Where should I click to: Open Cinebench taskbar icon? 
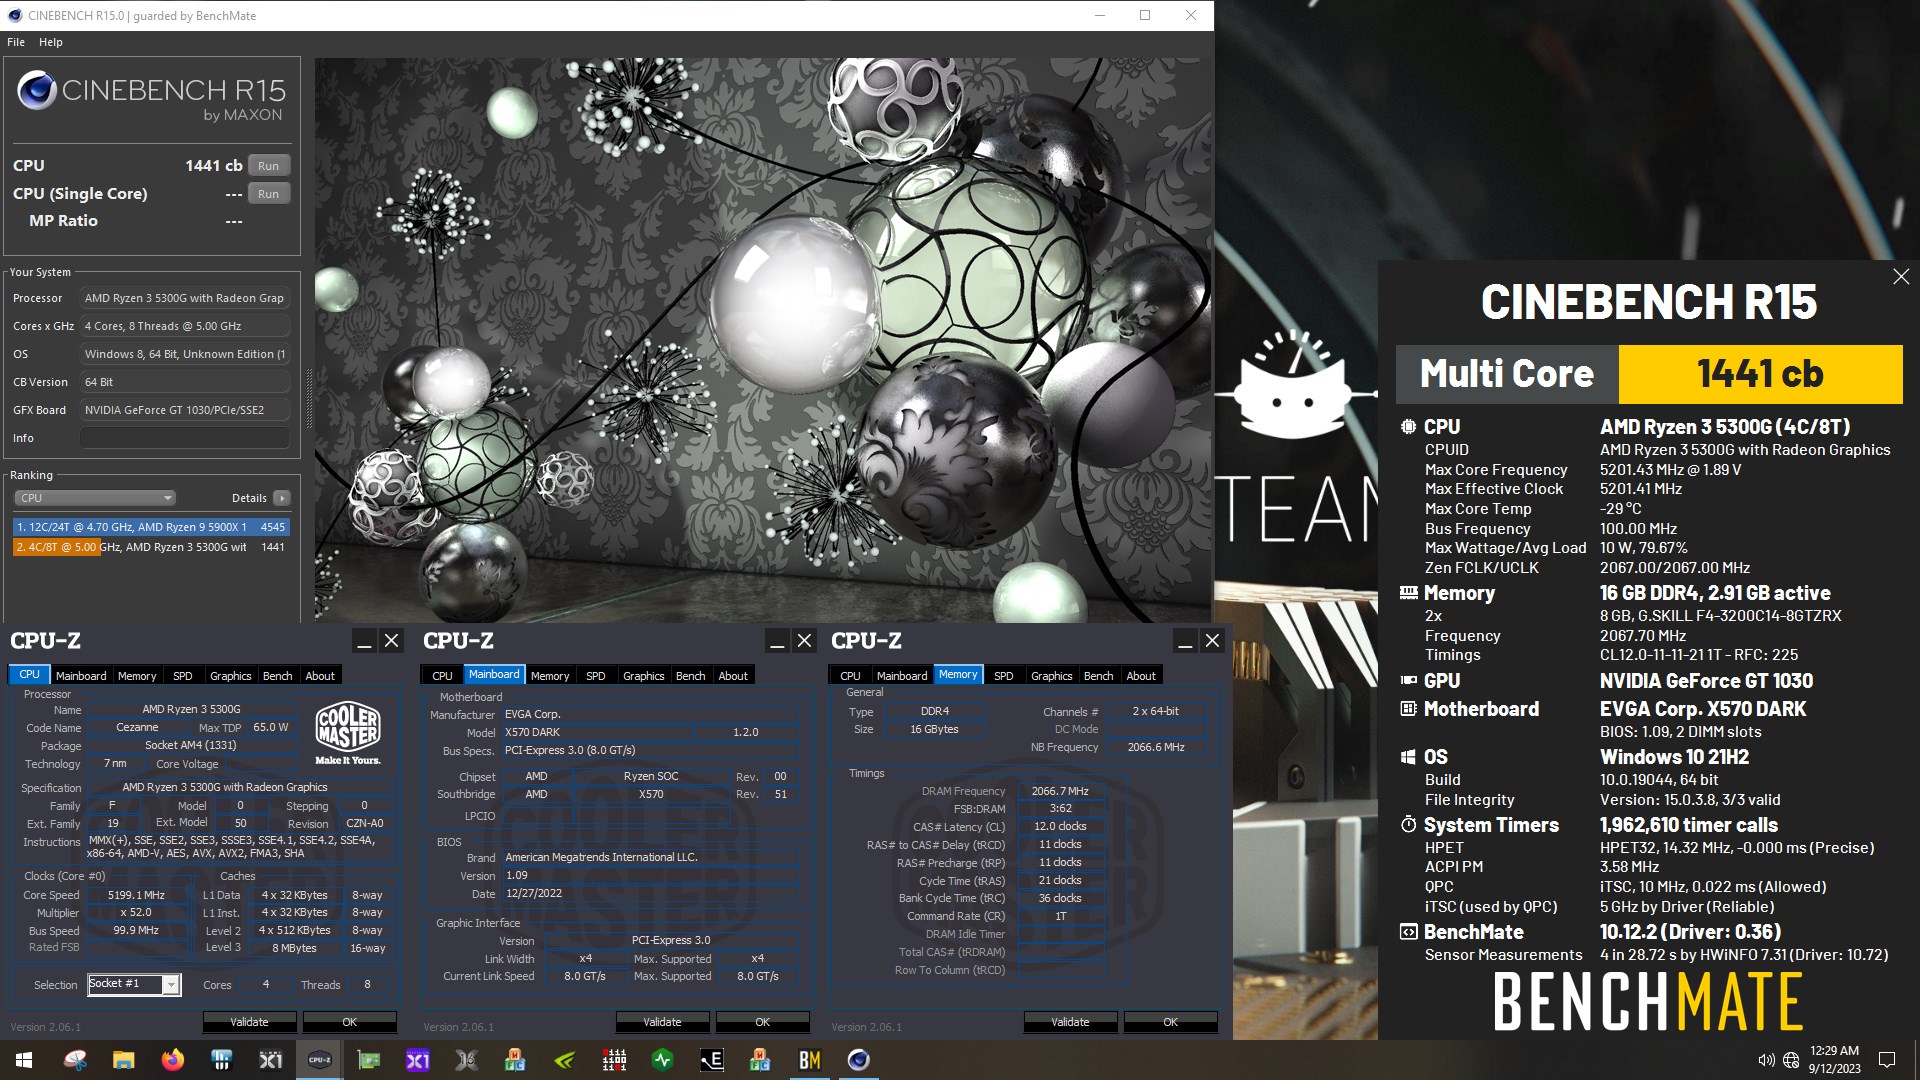coord(859,1060)
